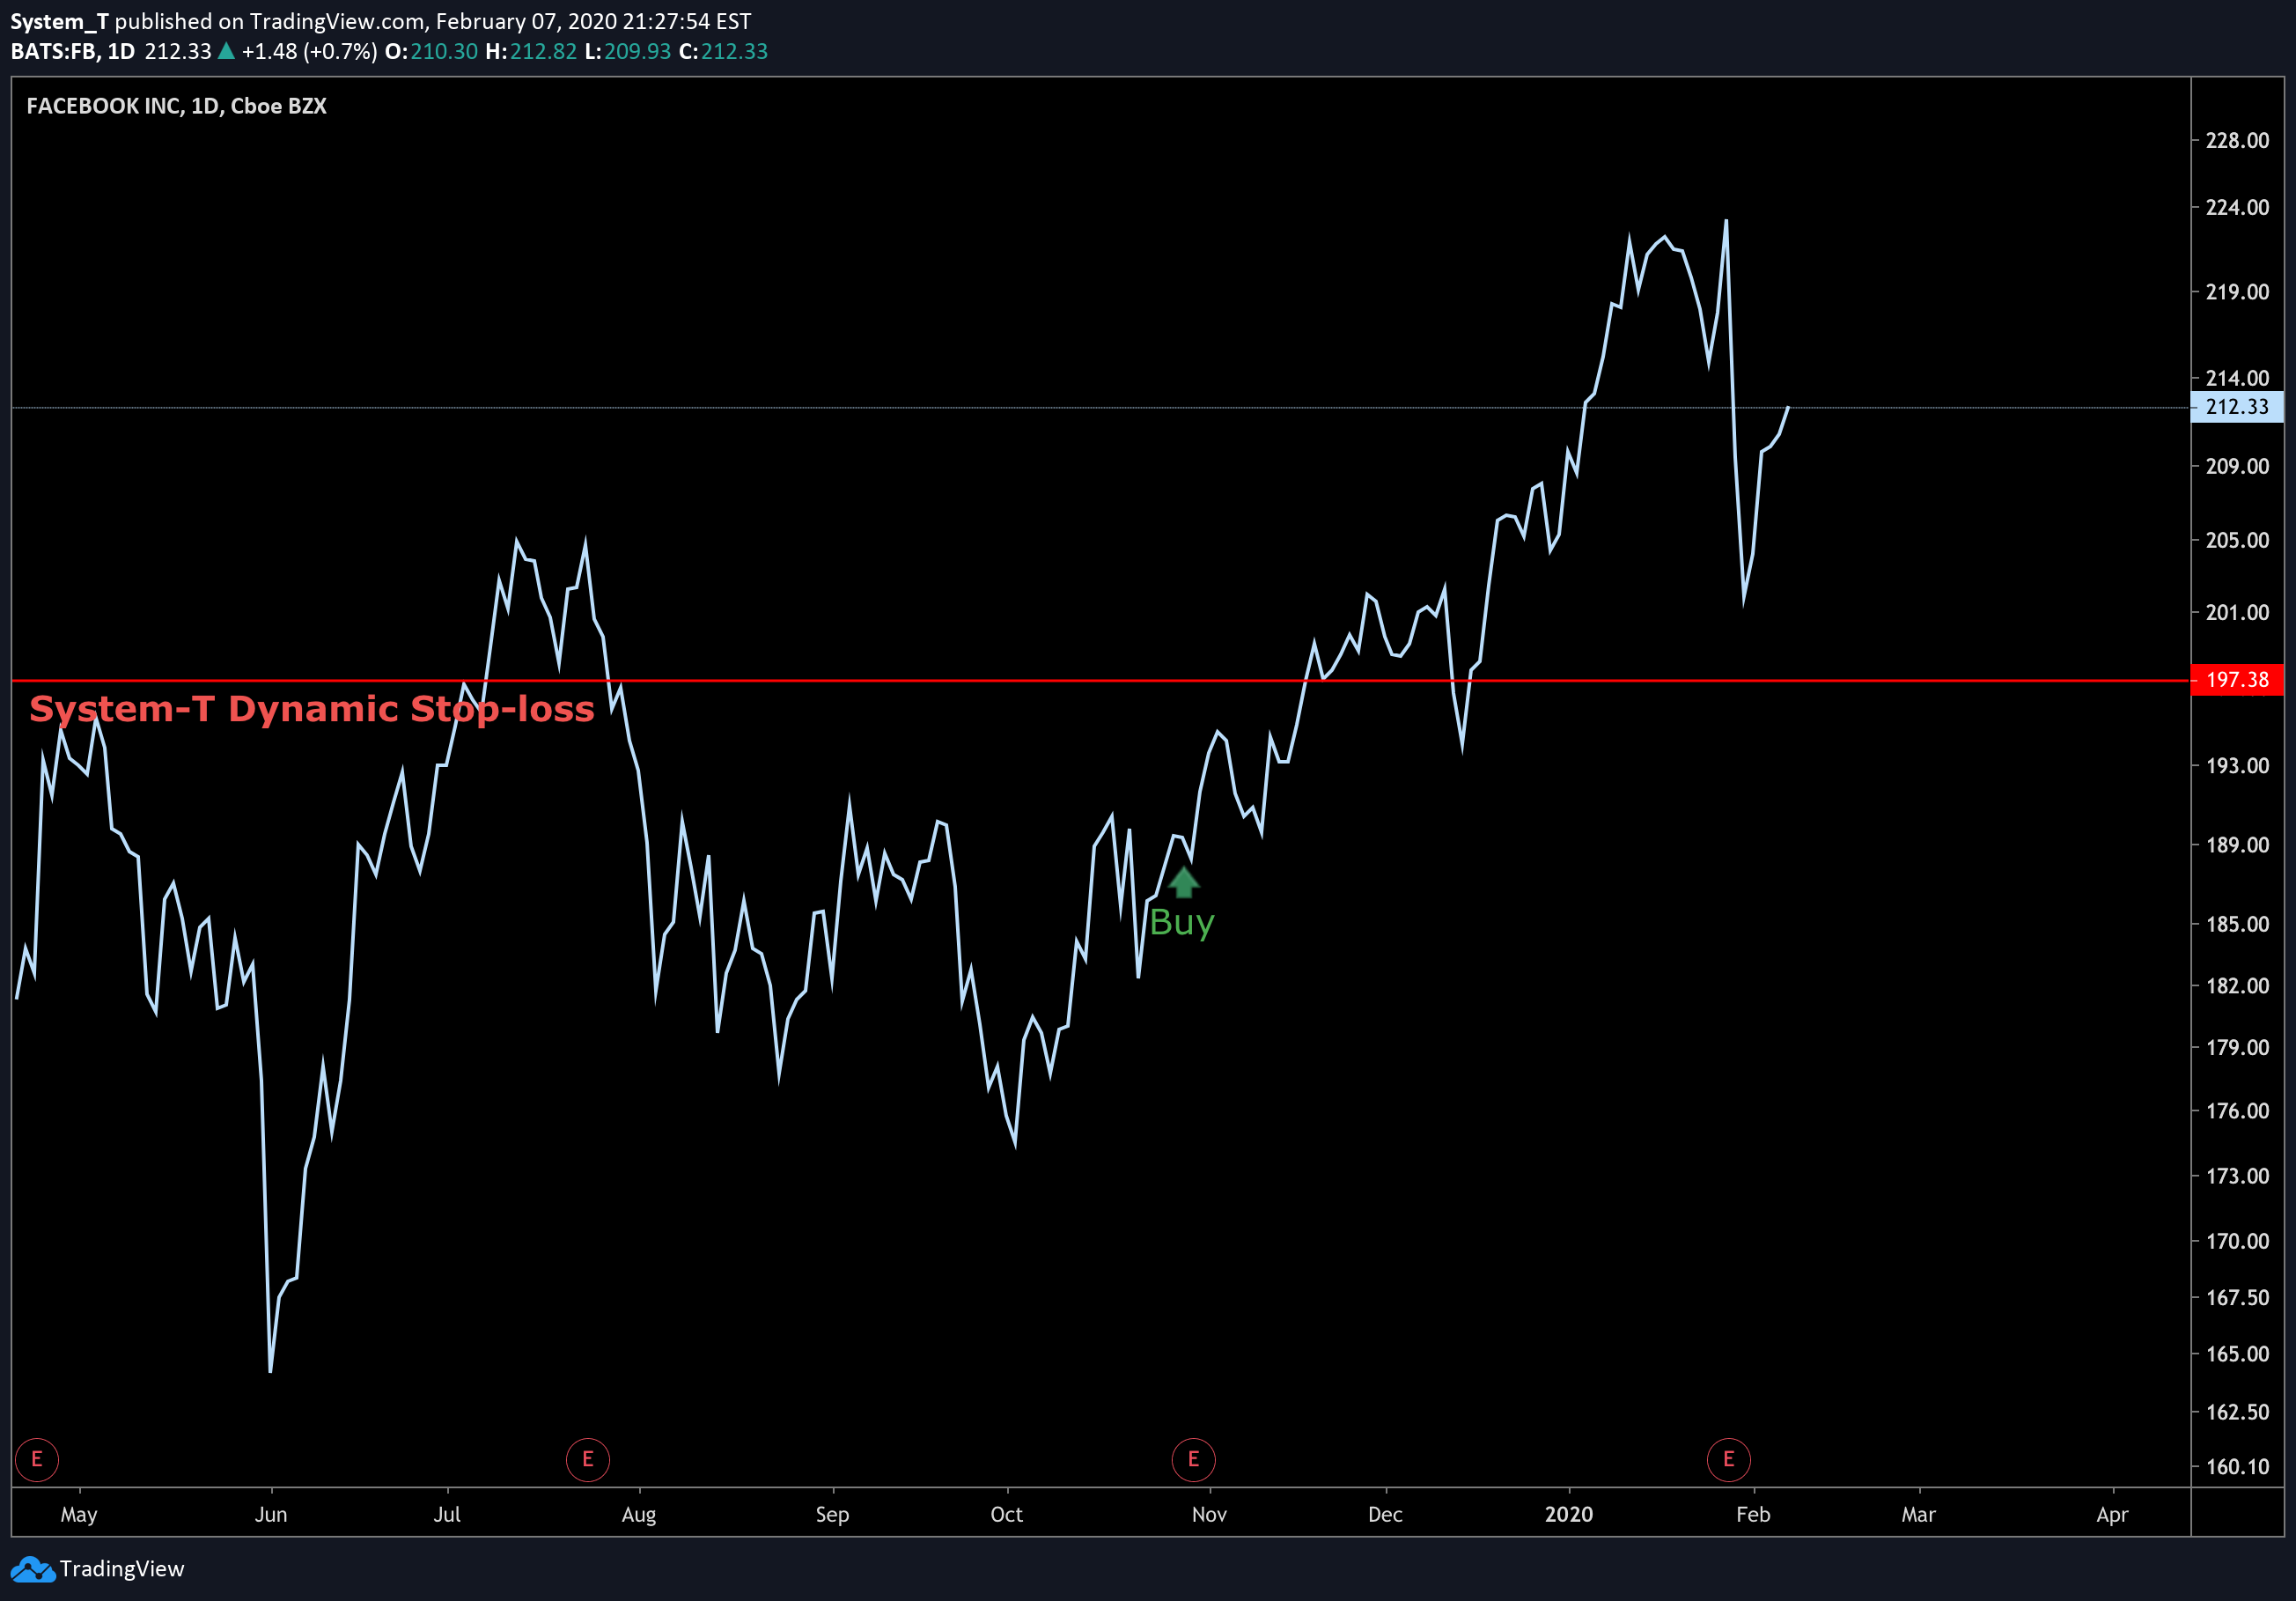The image size is (2296, 1601).
Task: Click the 189.00 price axis label
Action: point(2238,845)
